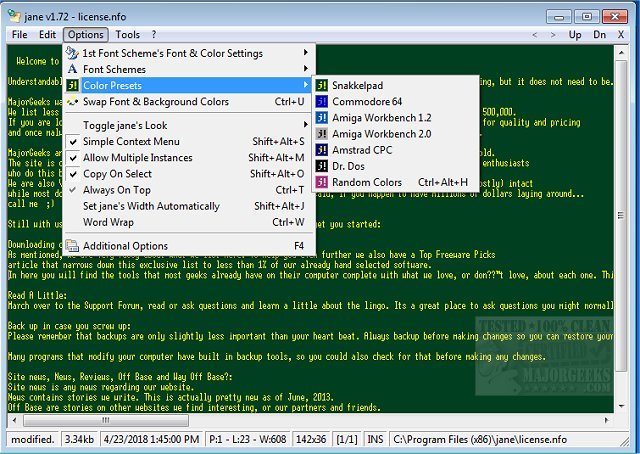
Task: Click the 142x36 dimensions status field
Action: tap(311, 439)
